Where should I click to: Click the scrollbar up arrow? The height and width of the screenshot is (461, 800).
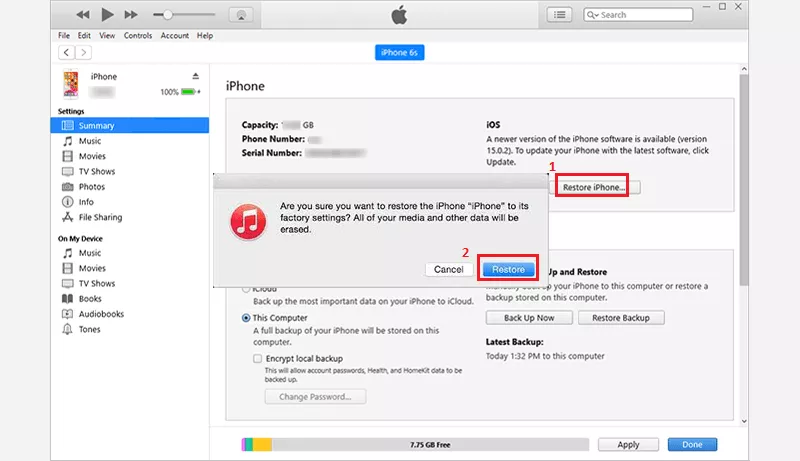click(744, 69)
